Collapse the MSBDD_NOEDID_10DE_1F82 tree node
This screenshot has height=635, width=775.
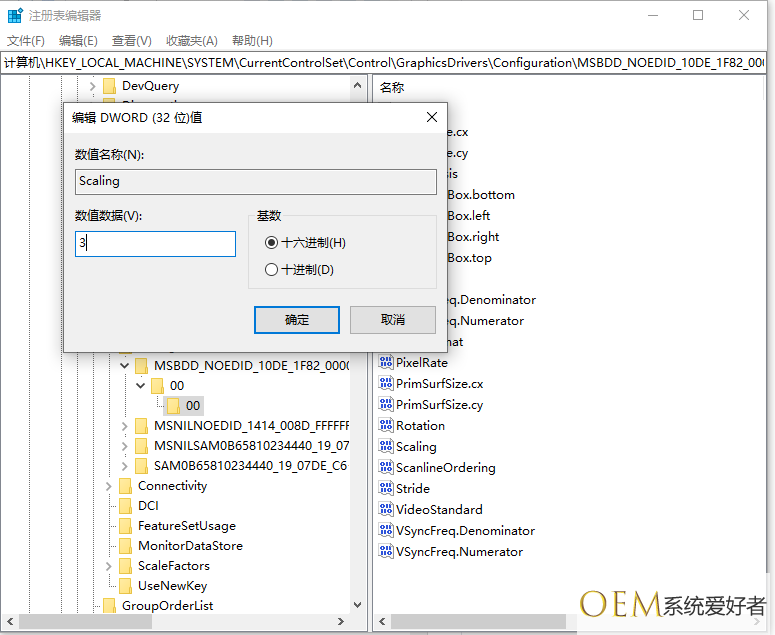click(125, 366)
